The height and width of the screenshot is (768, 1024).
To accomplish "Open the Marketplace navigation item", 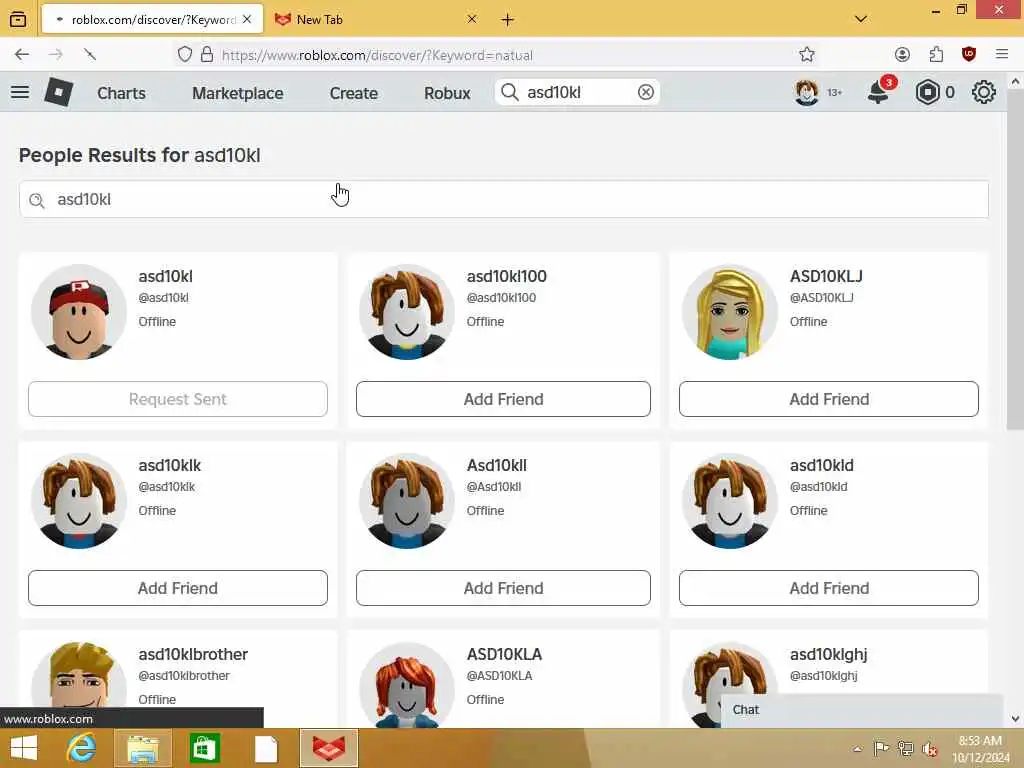I will point(238,93).
